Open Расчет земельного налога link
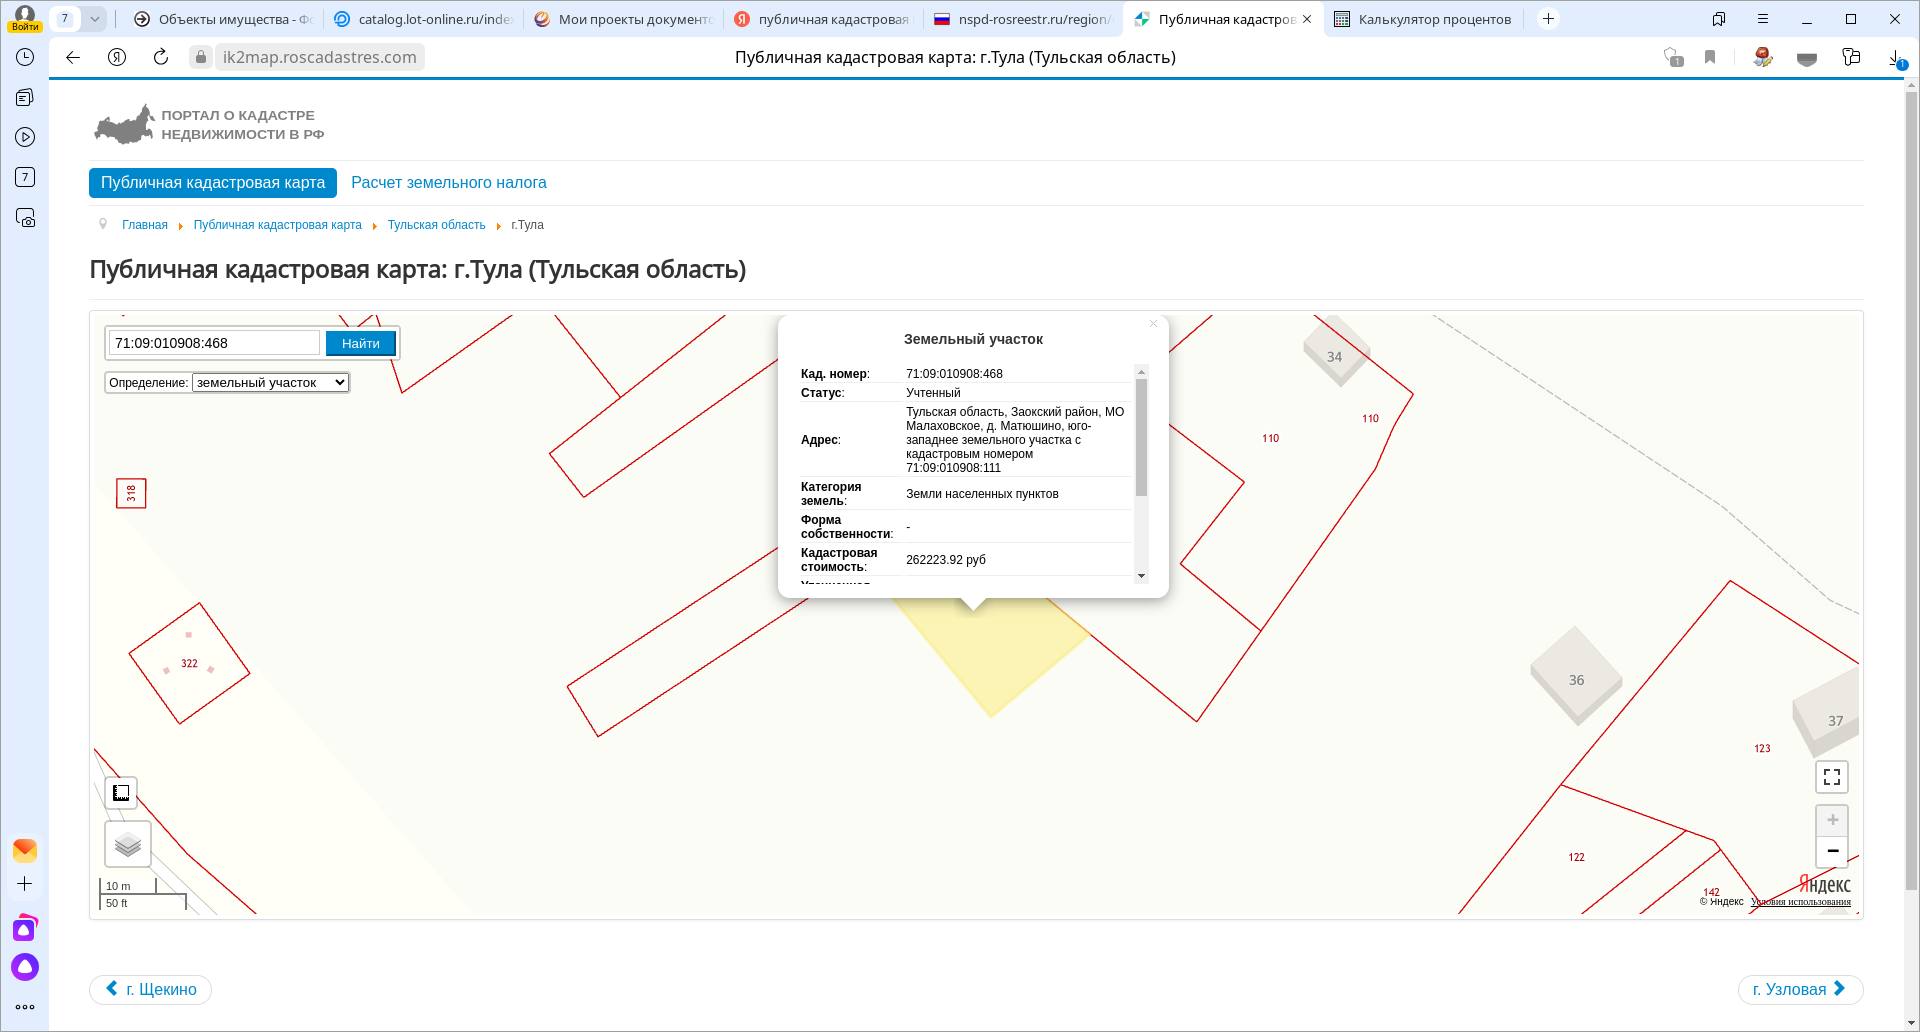The height and width of the screenshot is (1032, 1920). tap(448, 183)
